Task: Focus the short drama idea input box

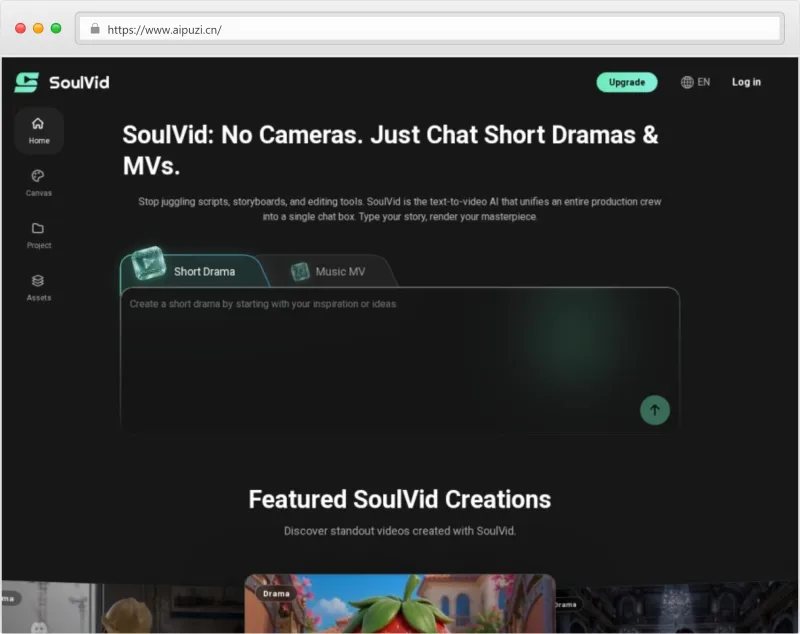Action: tap(400, 361)
